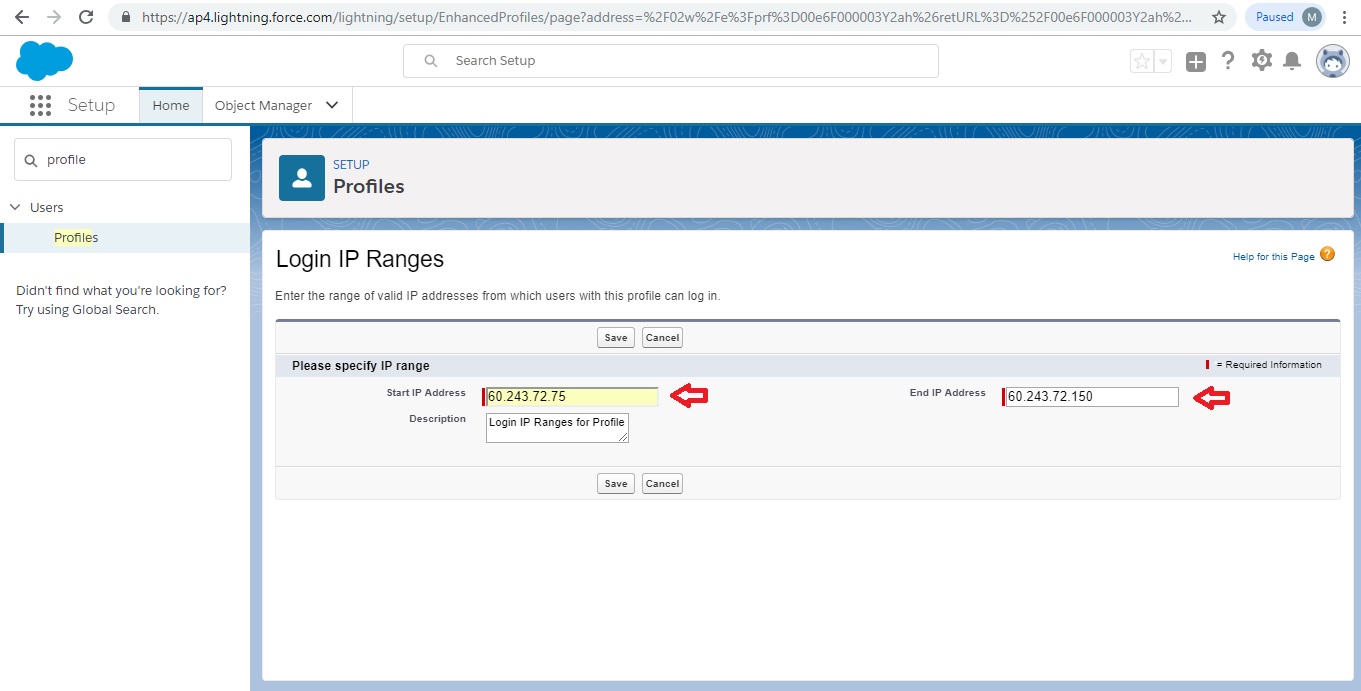Click the top Save button
The height and width of the screenshot is (691, 1361).
pyautogui.click(x=615, y=338)
